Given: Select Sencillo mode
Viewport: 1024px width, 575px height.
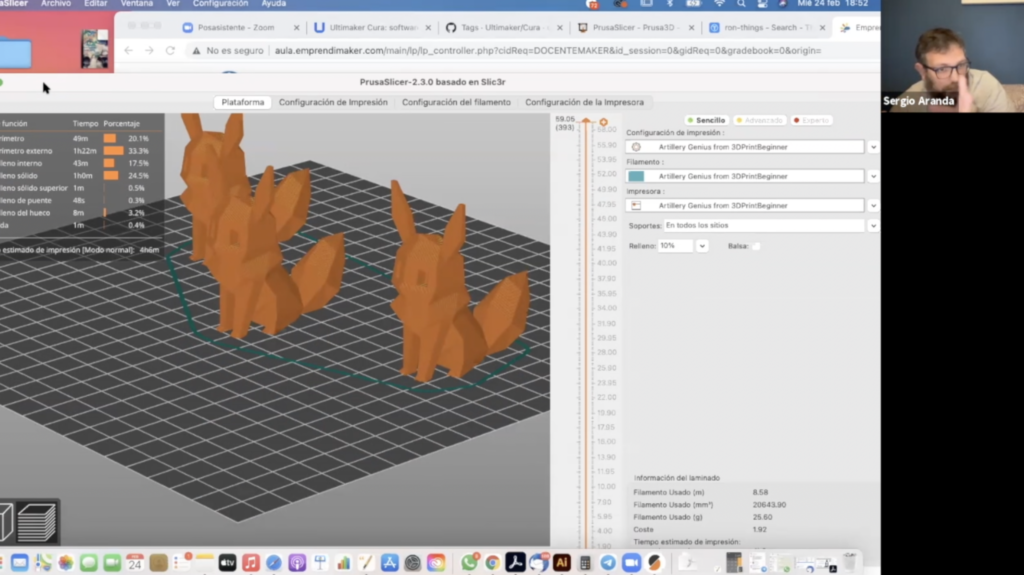Looking at the screenshot, I should 706,120.
